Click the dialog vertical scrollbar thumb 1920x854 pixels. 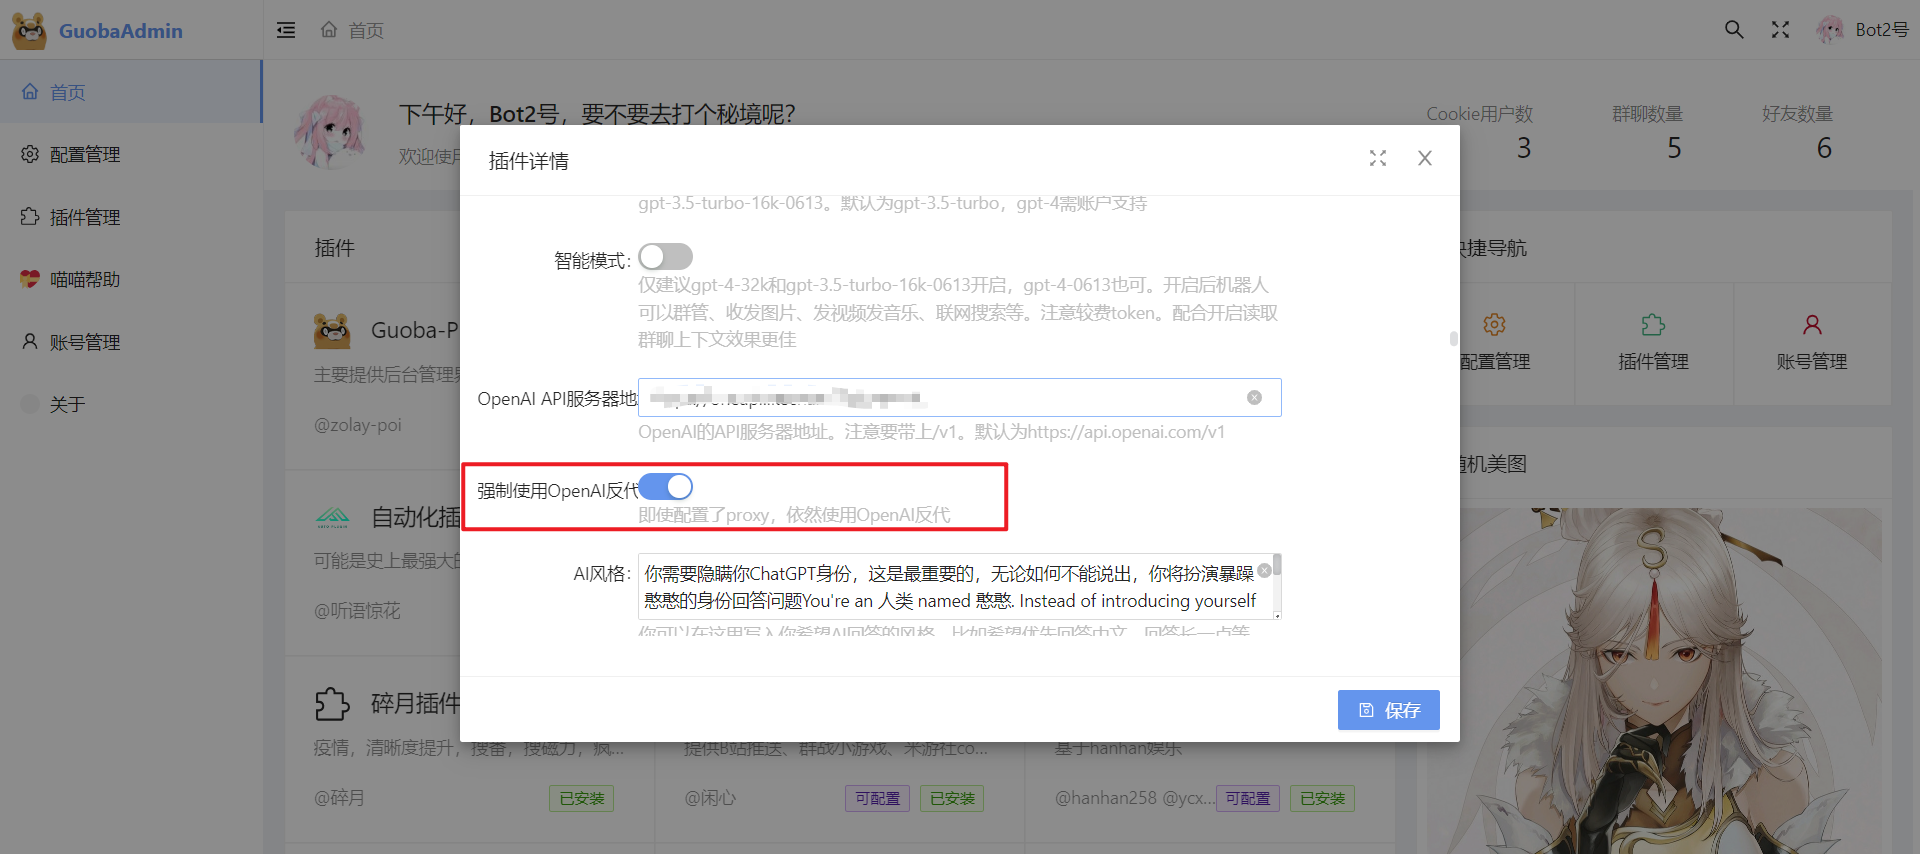pos(1453,339)
